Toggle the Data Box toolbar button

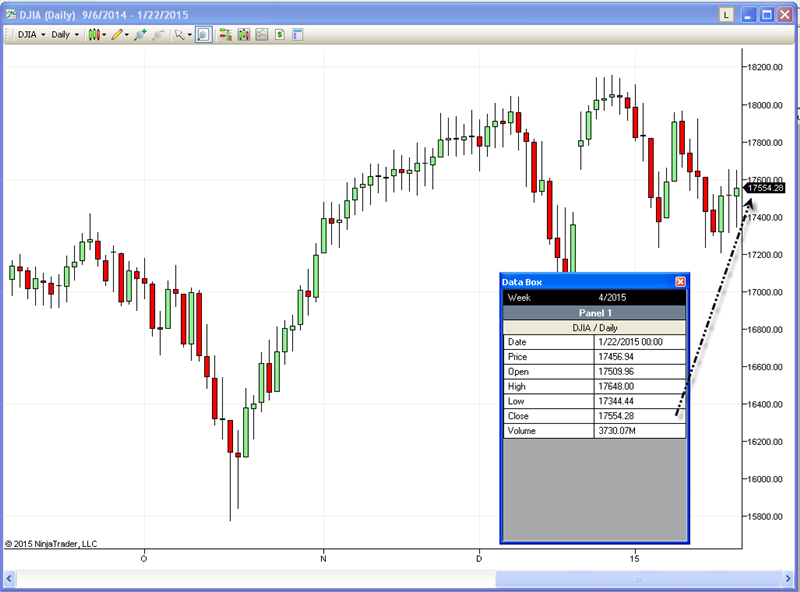[x=203, y=35]
